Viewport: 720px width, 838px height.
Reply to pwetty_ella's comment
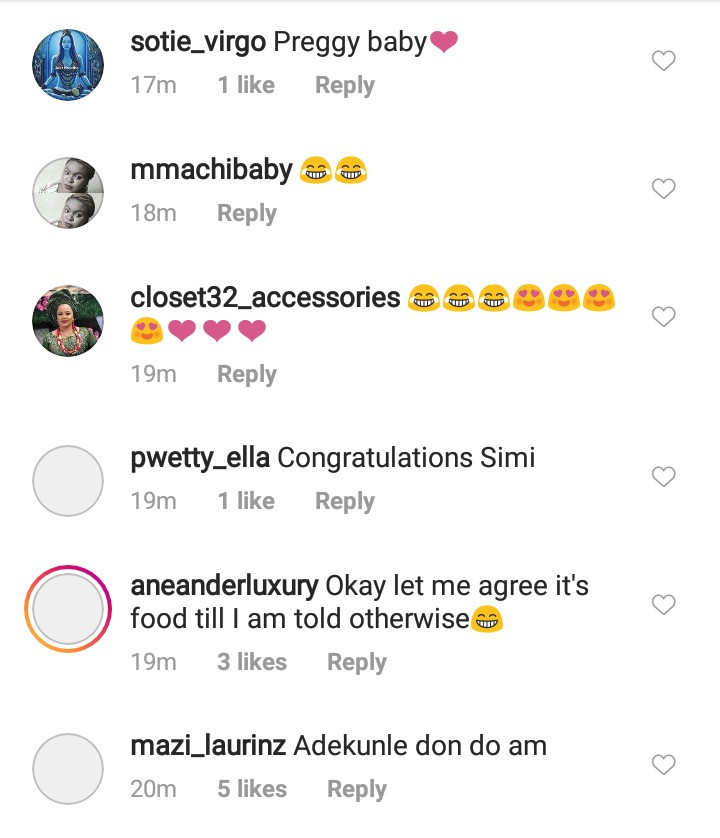pyautogui.click(x=344, y=502)
